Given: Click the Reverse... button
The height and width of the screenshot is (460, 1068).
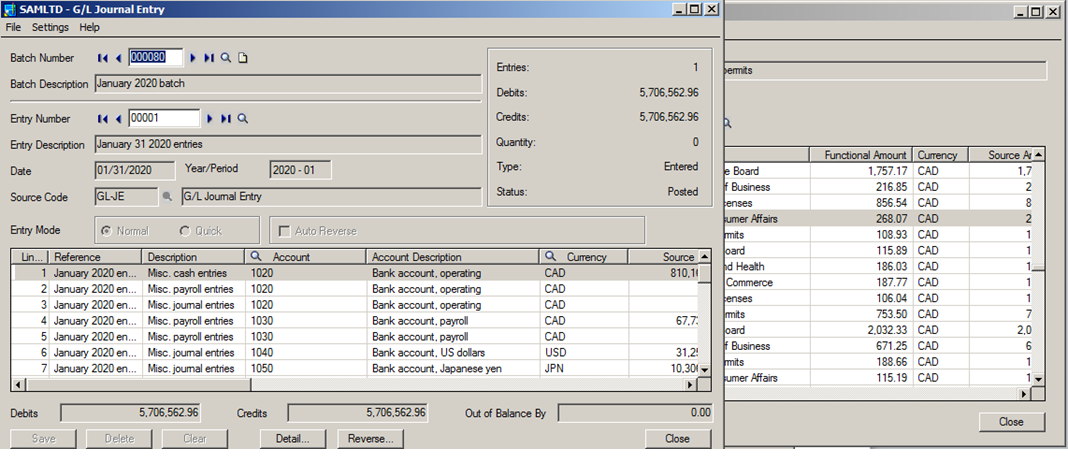Looking at the screenshot, I should click(x=370, y=438).
